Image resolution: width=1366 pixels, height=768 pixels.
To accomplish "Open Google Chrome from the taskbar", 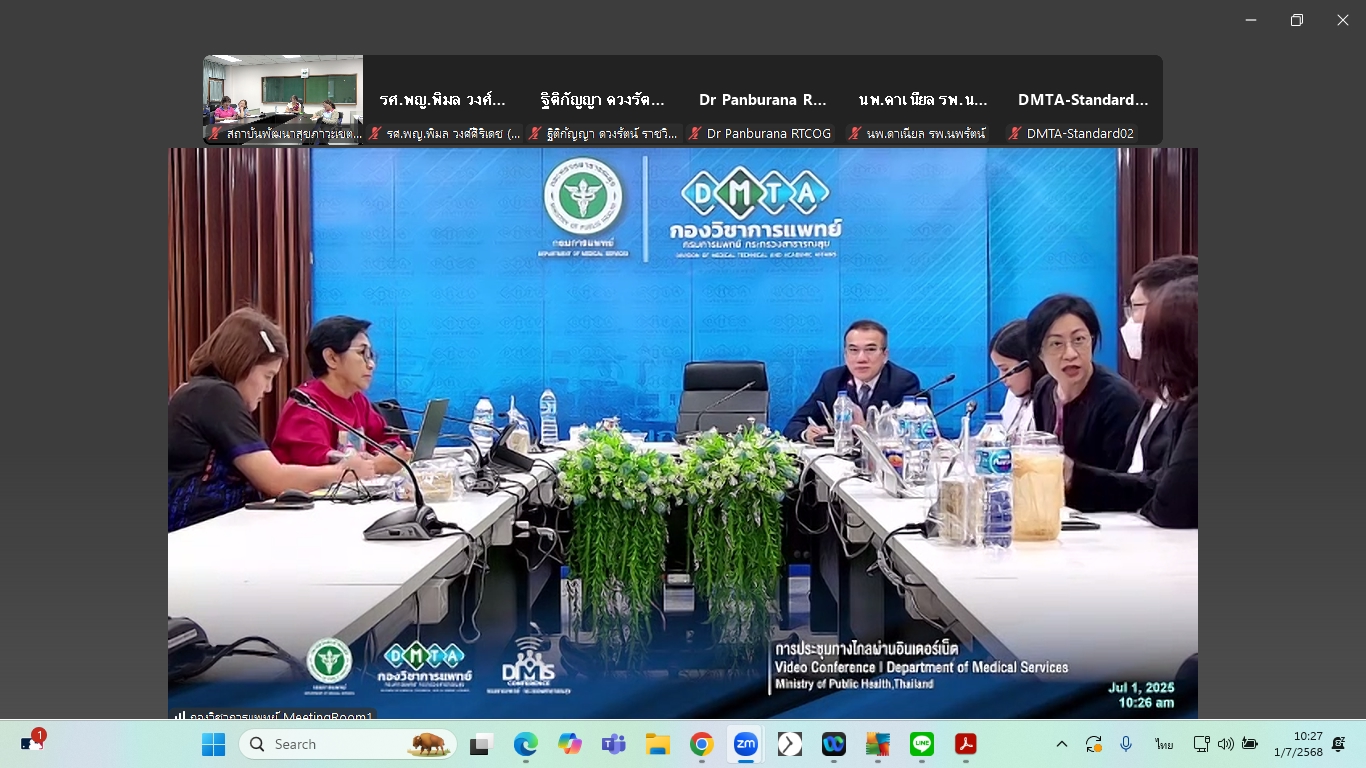I will tap(701, 744).
